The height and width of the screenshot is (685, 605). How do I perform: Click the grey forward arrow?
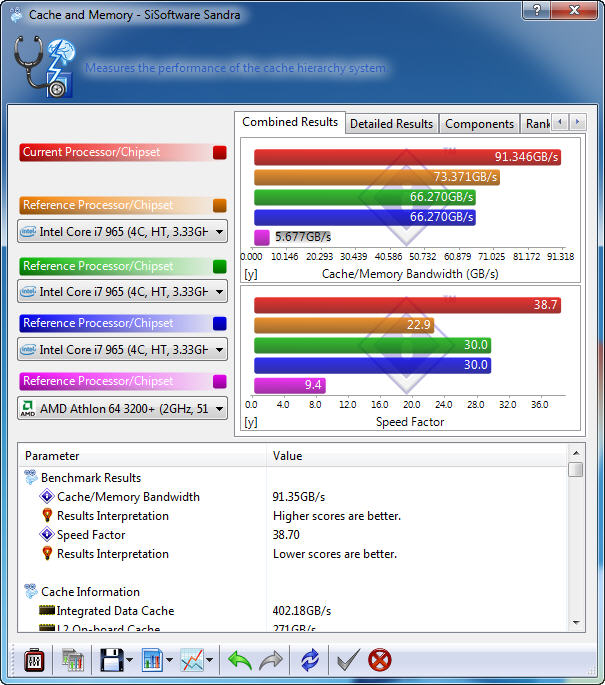point(271,660)
